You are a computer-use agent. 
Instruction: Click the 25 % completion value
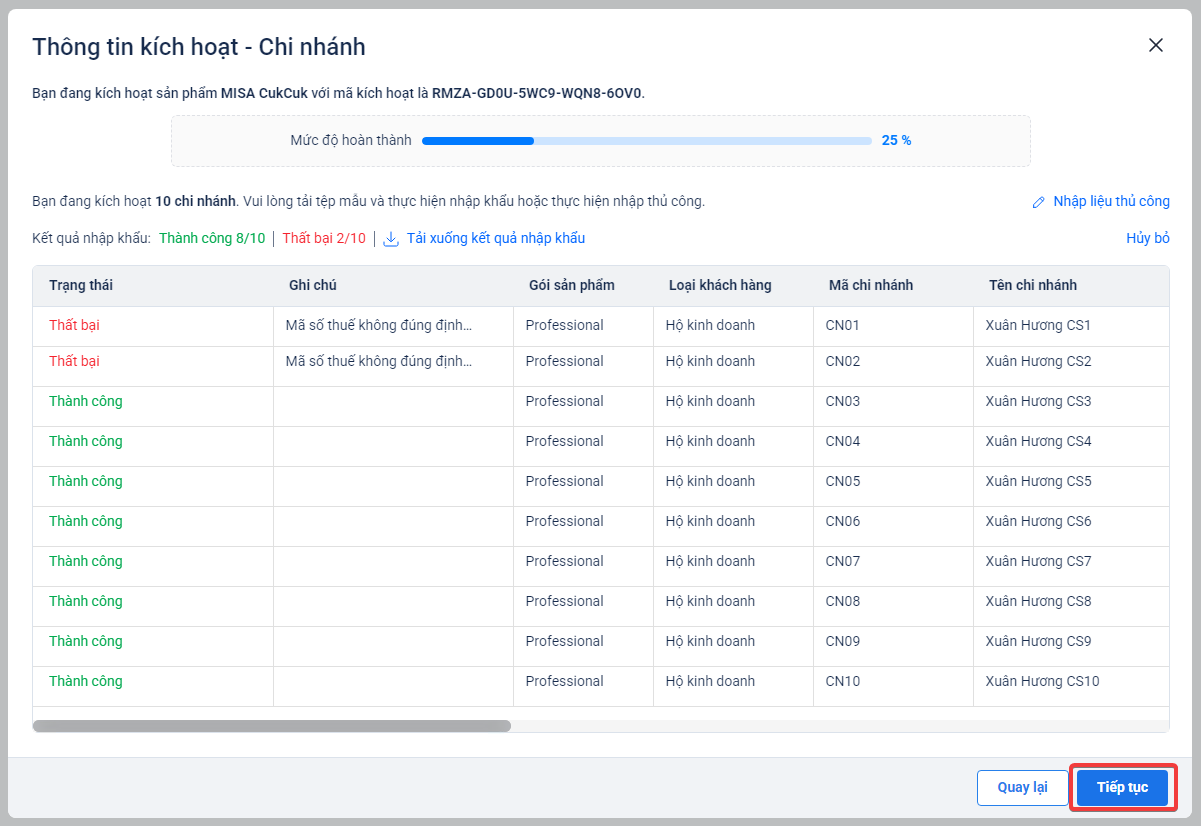[x=896, y=140]
